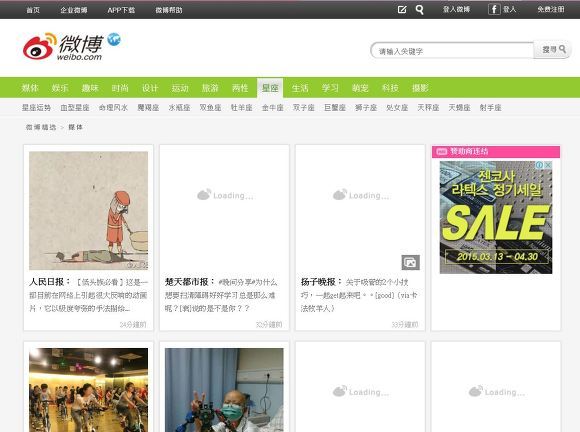Open 首页 in top bar
Screen dimensions: 580x432
[x=33, y=10]
